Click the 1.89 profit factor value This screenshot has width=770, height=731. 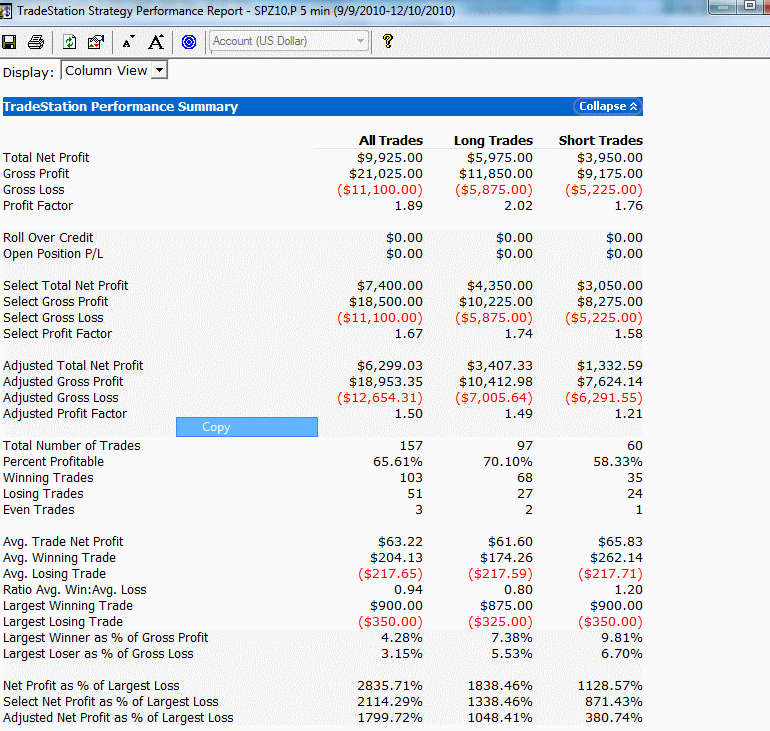coord(409,206)
